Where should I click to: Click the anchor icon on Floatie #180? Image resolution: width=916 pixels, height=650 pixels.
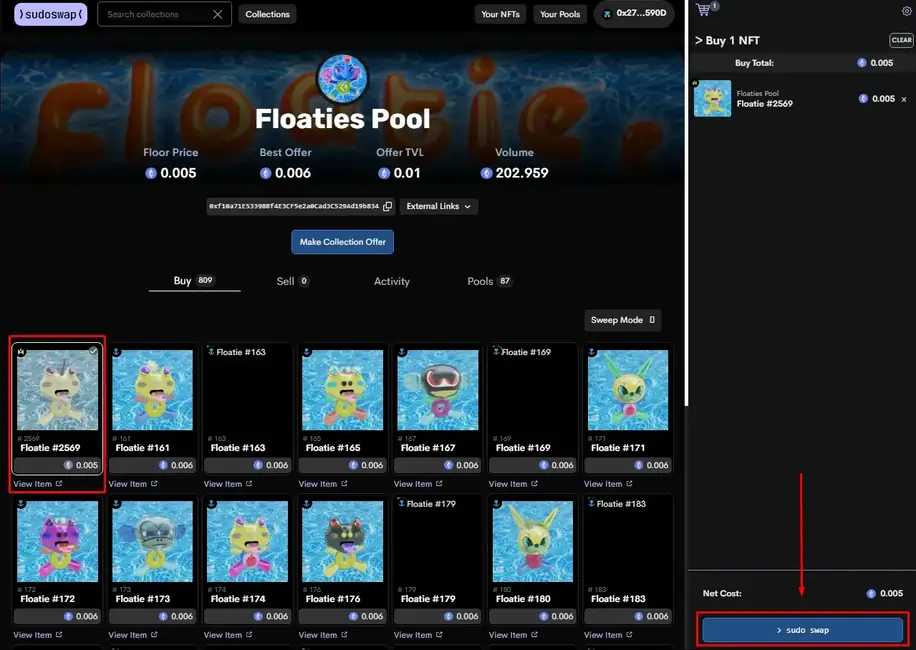click(497, 503)
